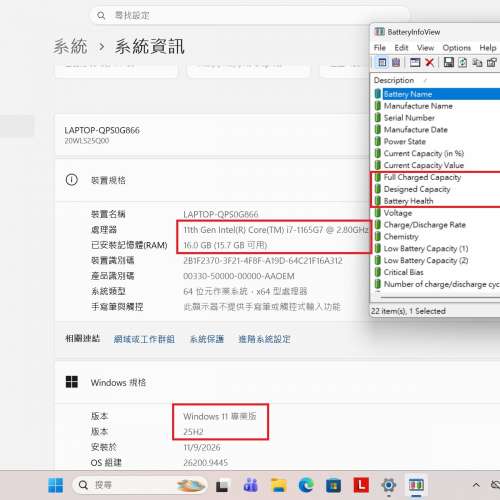
Task: Show hidden tray icons with the chevron
Action: 476,485
